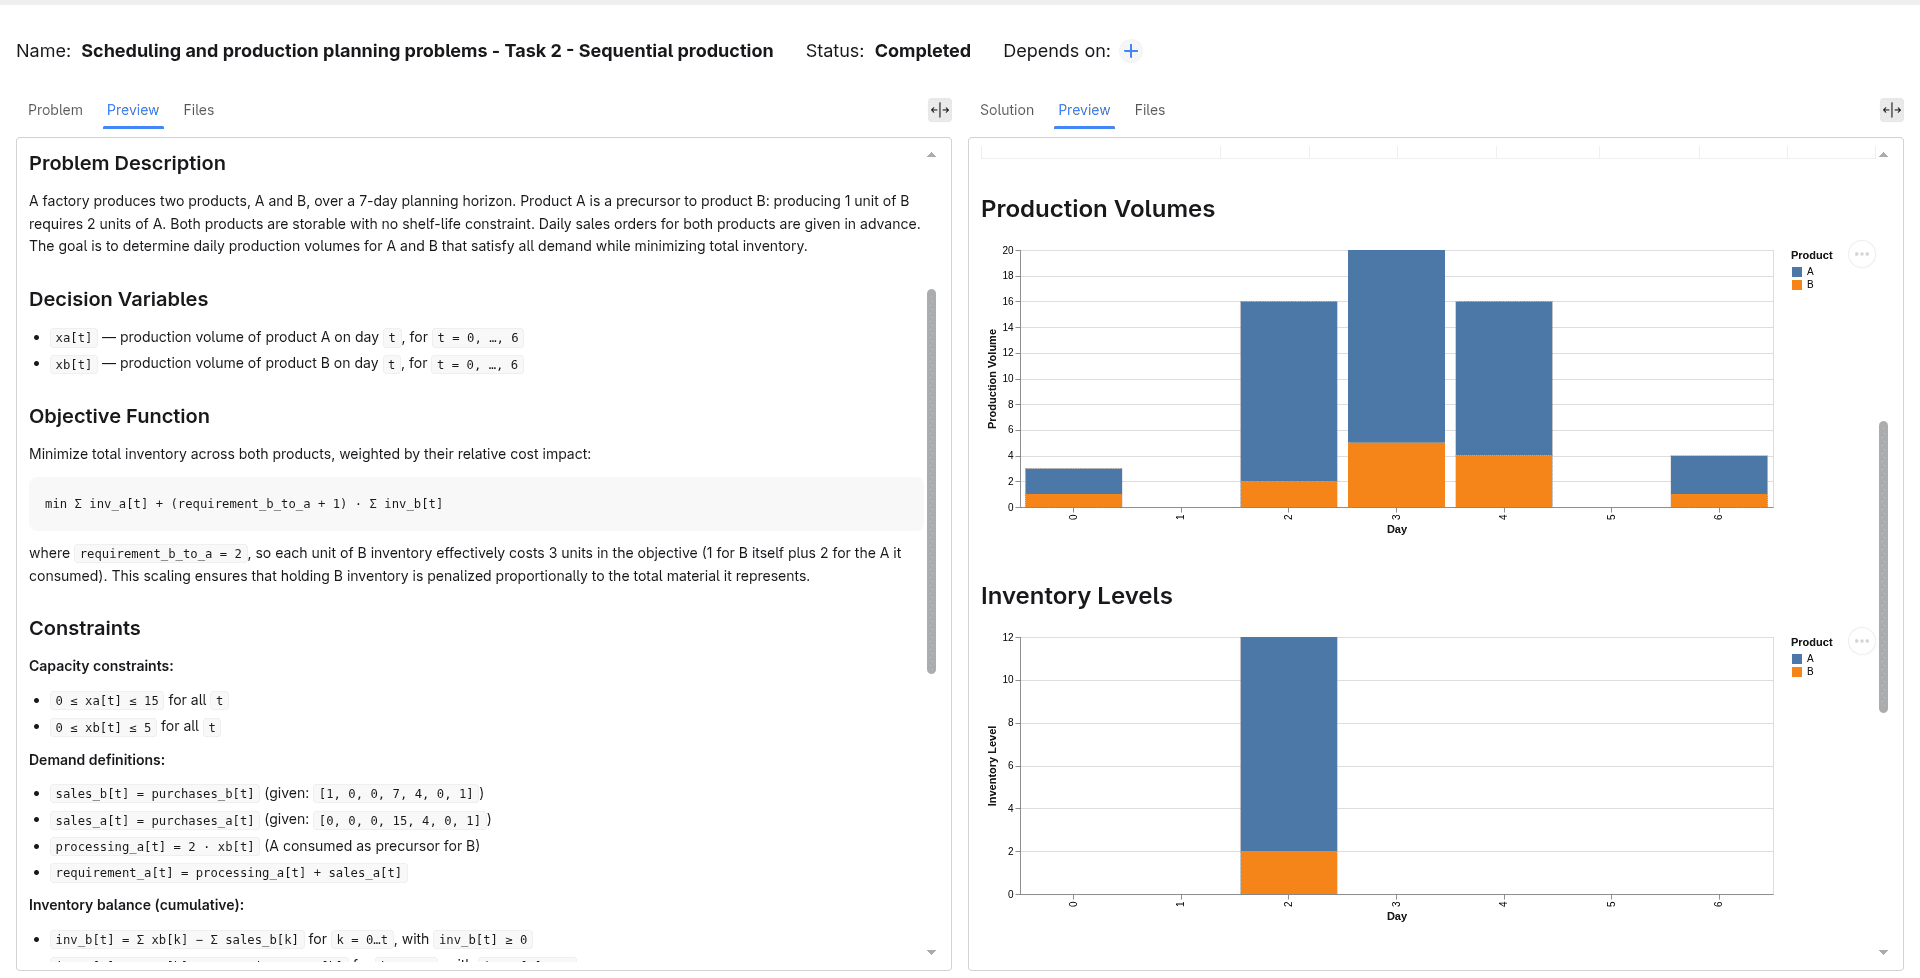Toggle right panel split-width icon

[x=1892, y=110]
